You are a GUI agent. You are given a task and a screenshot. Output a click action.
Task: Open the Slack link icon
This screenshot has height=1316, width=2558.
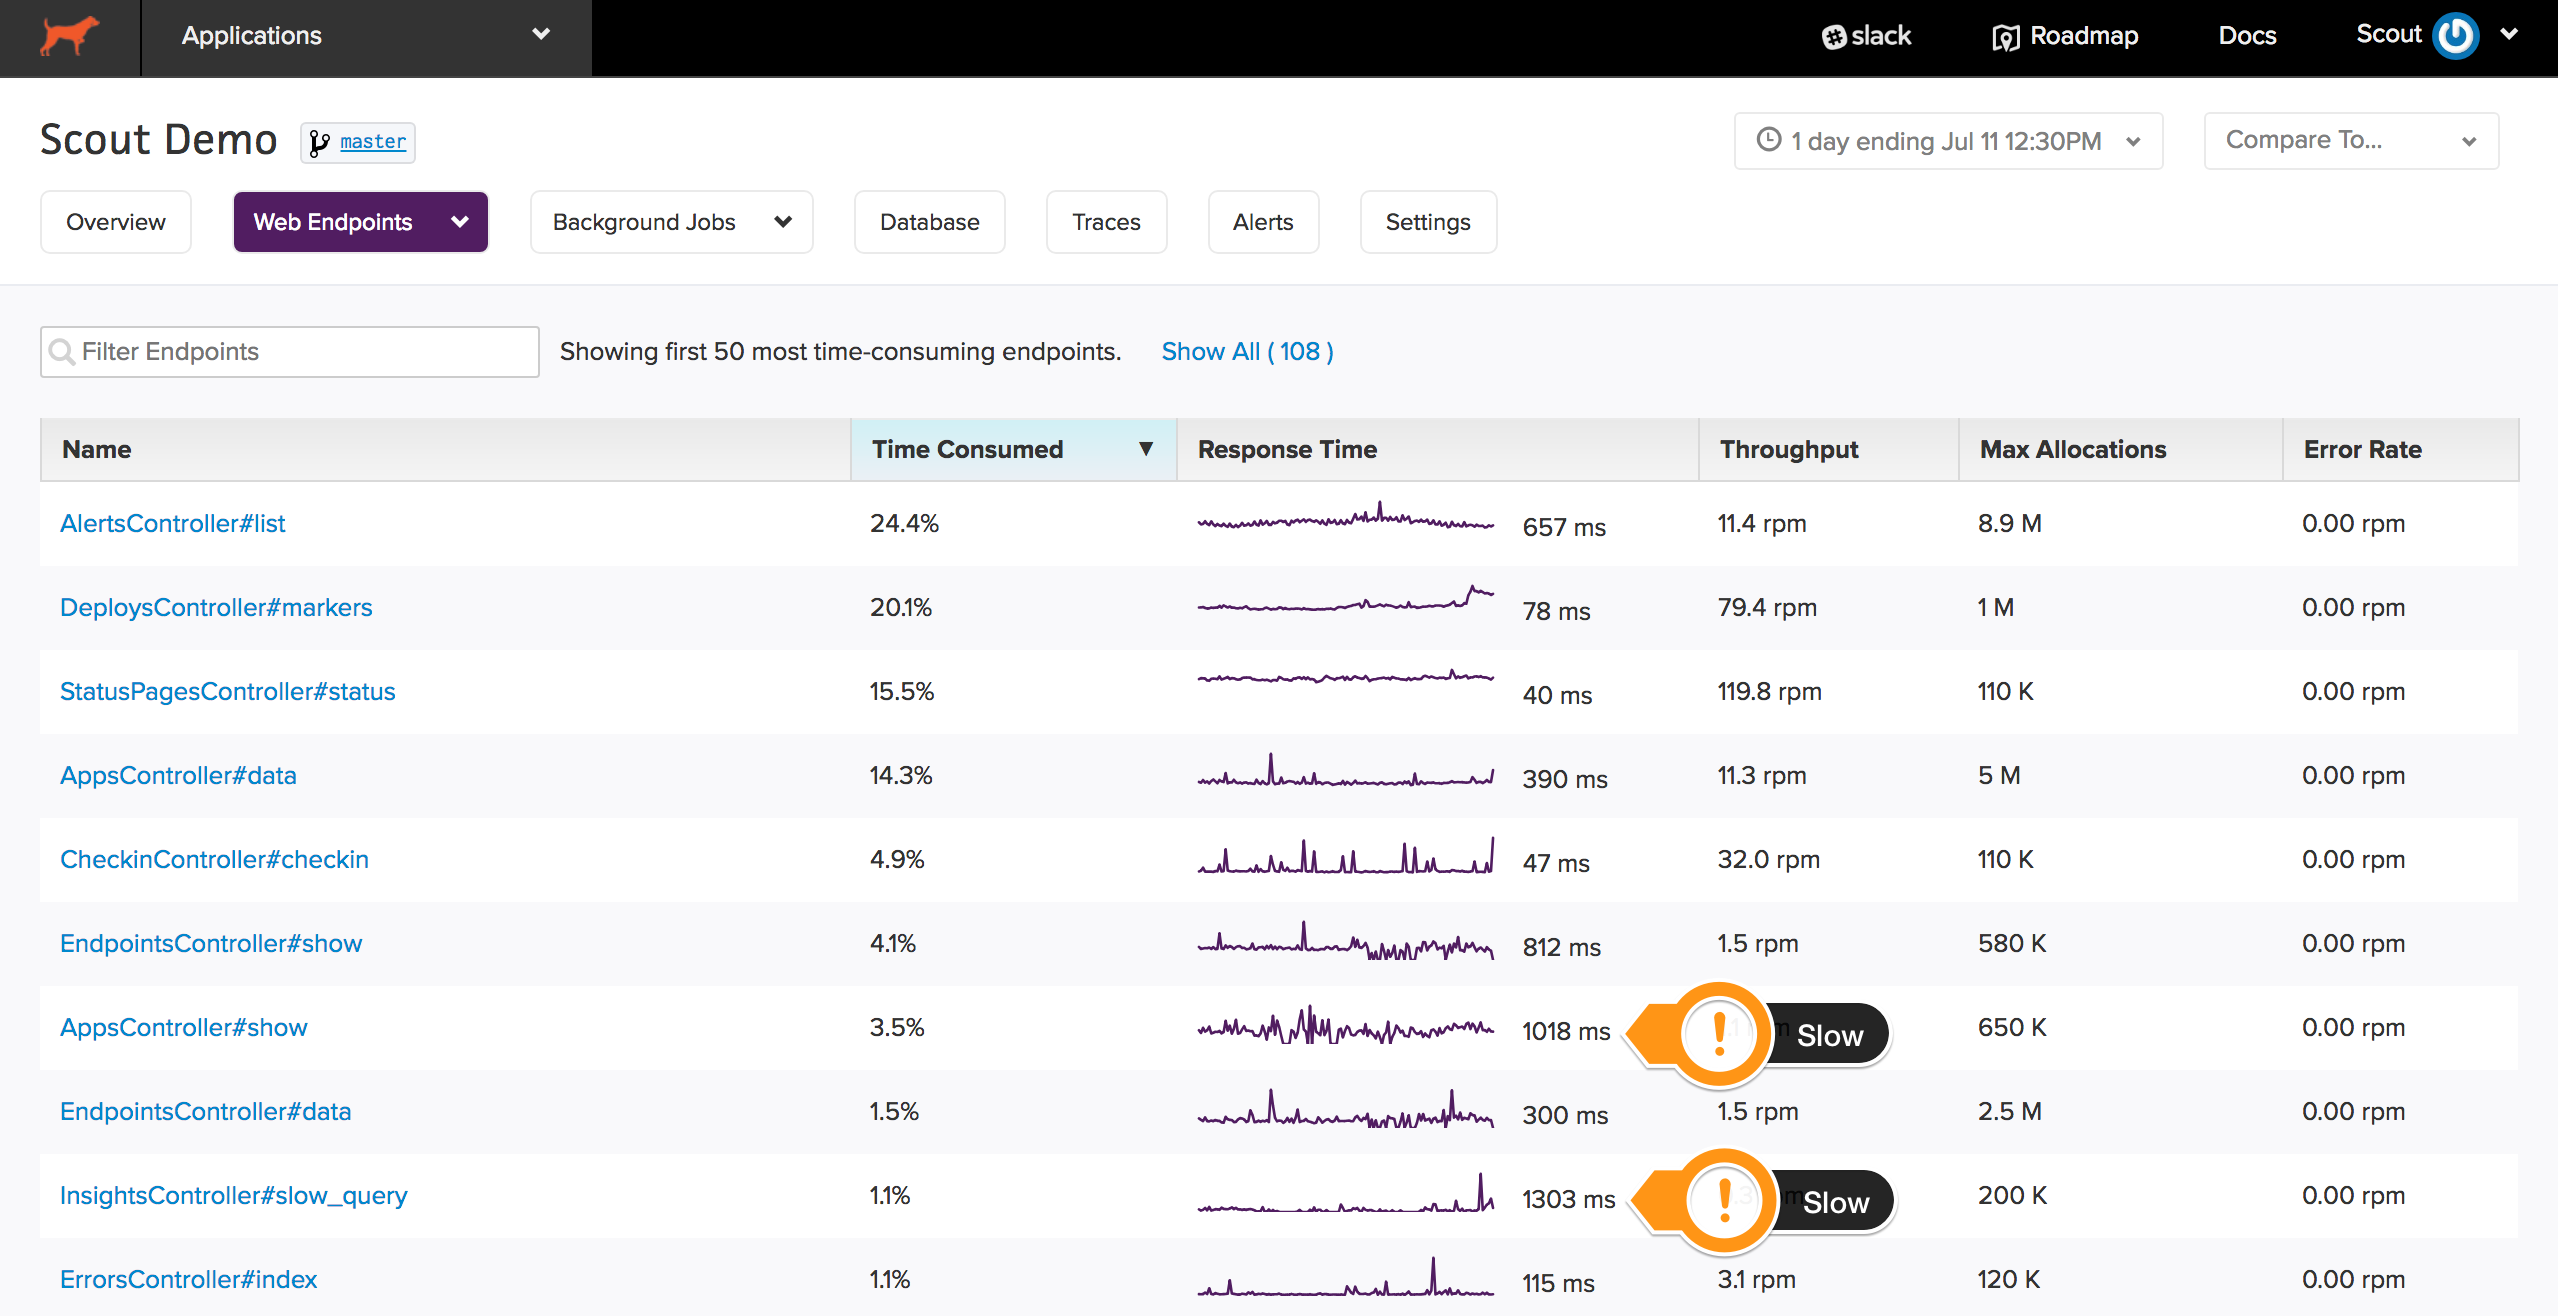coord(1833,37)
